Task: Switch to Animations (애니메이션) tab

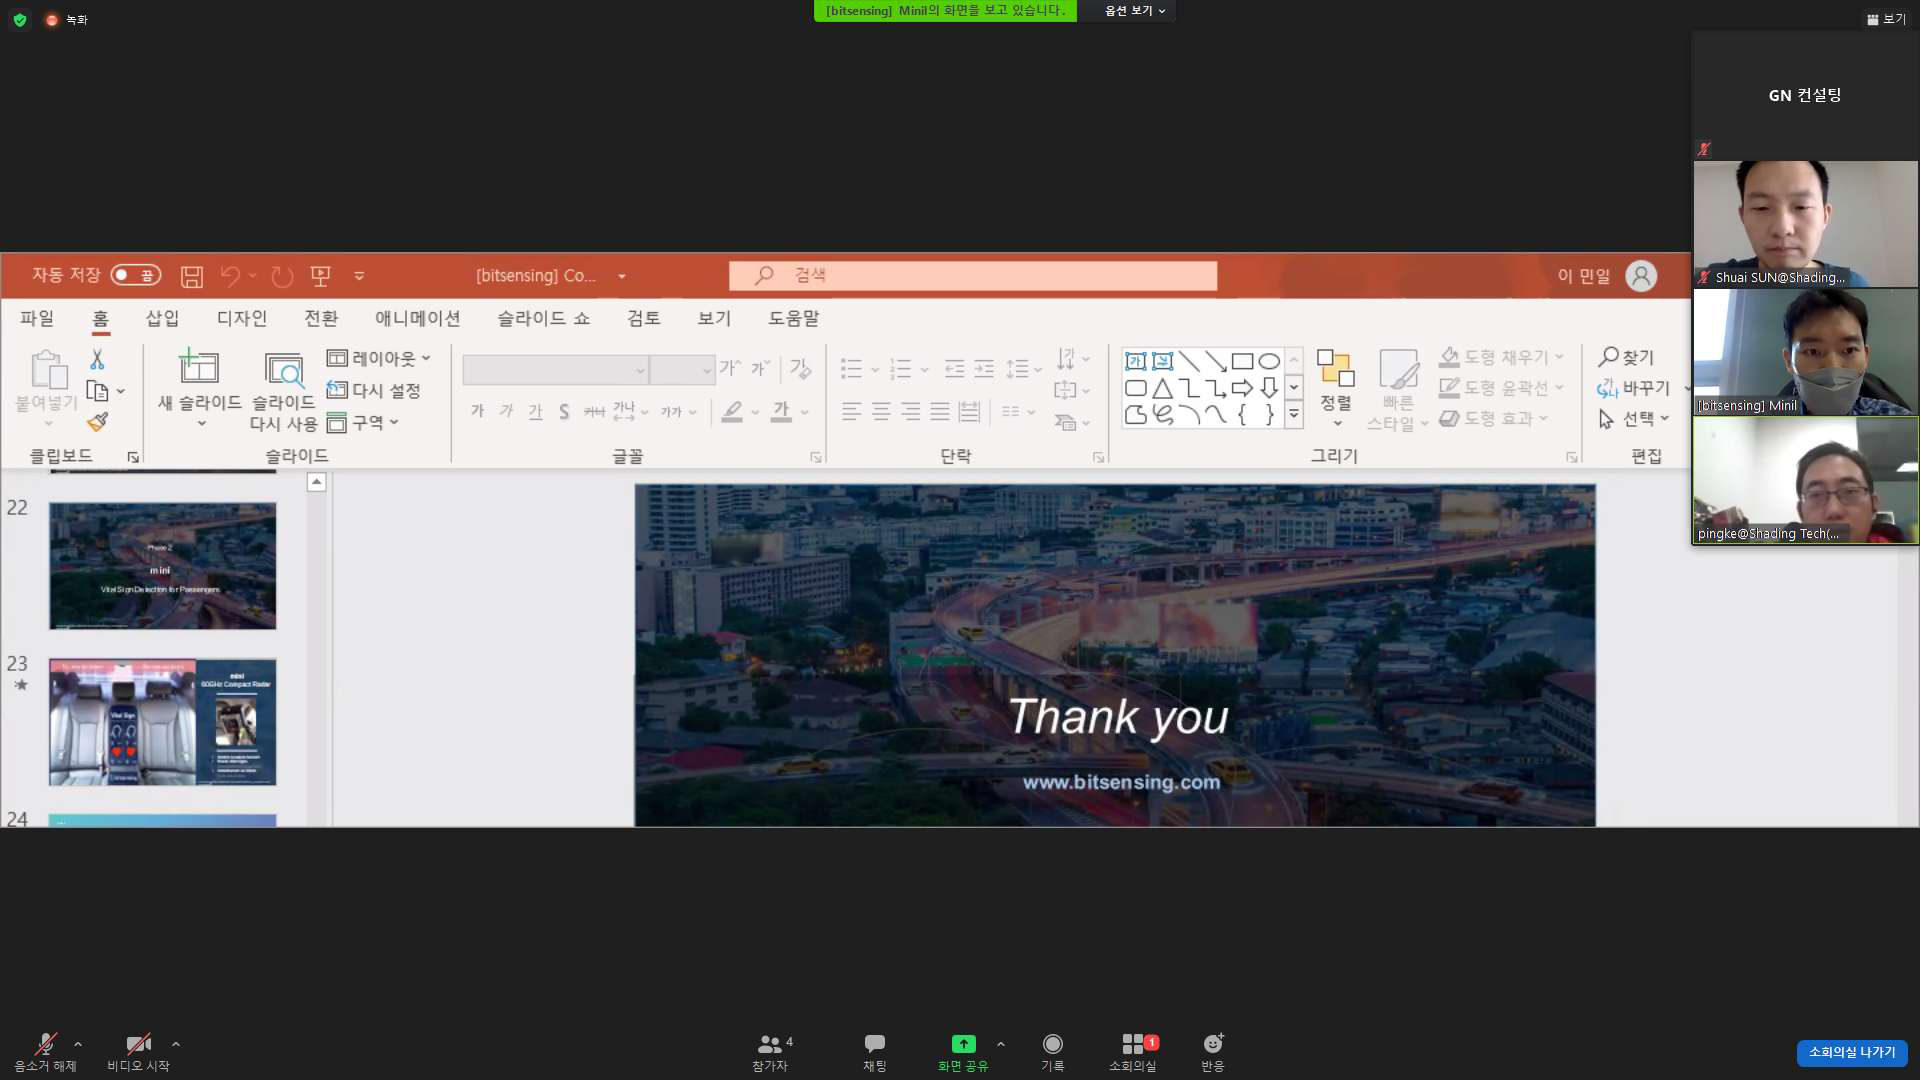Action: [417, 318]
